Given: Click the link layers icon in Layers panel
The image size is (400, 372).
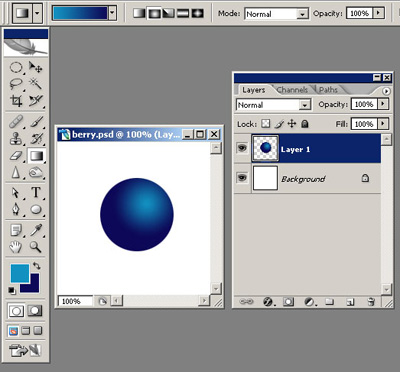Looking at the screenshot, I should [x=247, y=302].
